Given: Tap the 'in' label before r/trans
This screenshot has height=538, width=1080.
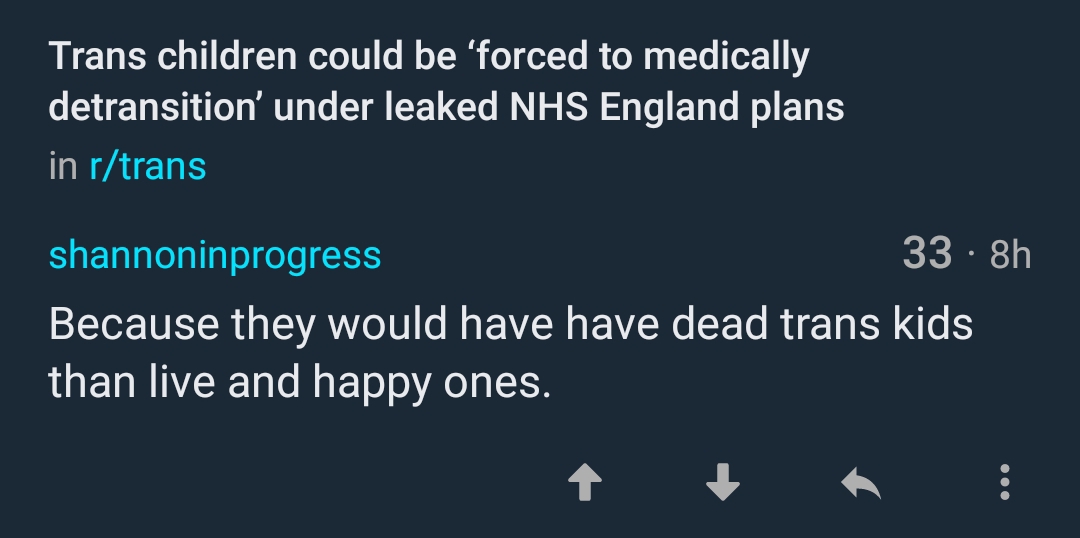Looking at the screenshot, I should [x=62, y=166].
